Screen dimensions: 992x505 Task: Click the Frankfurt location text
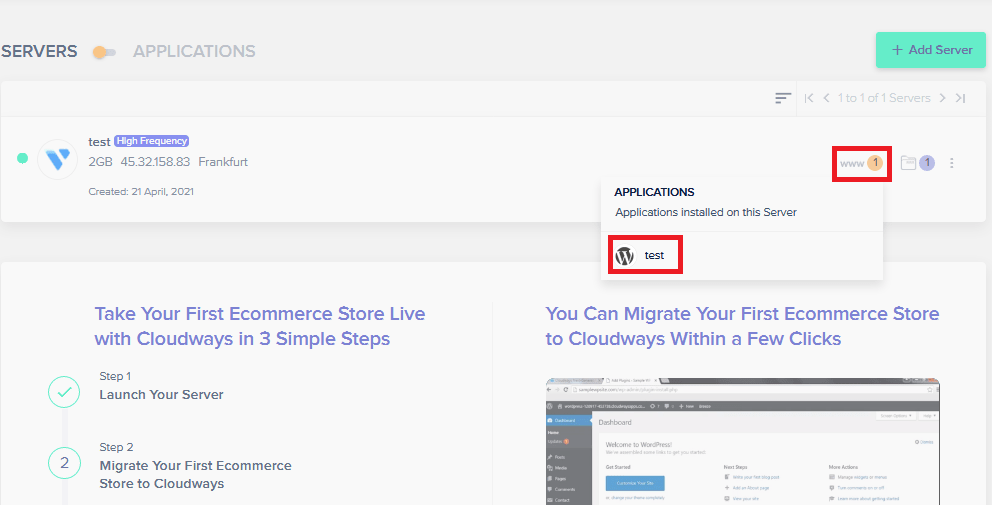click(x=223, y=162)
